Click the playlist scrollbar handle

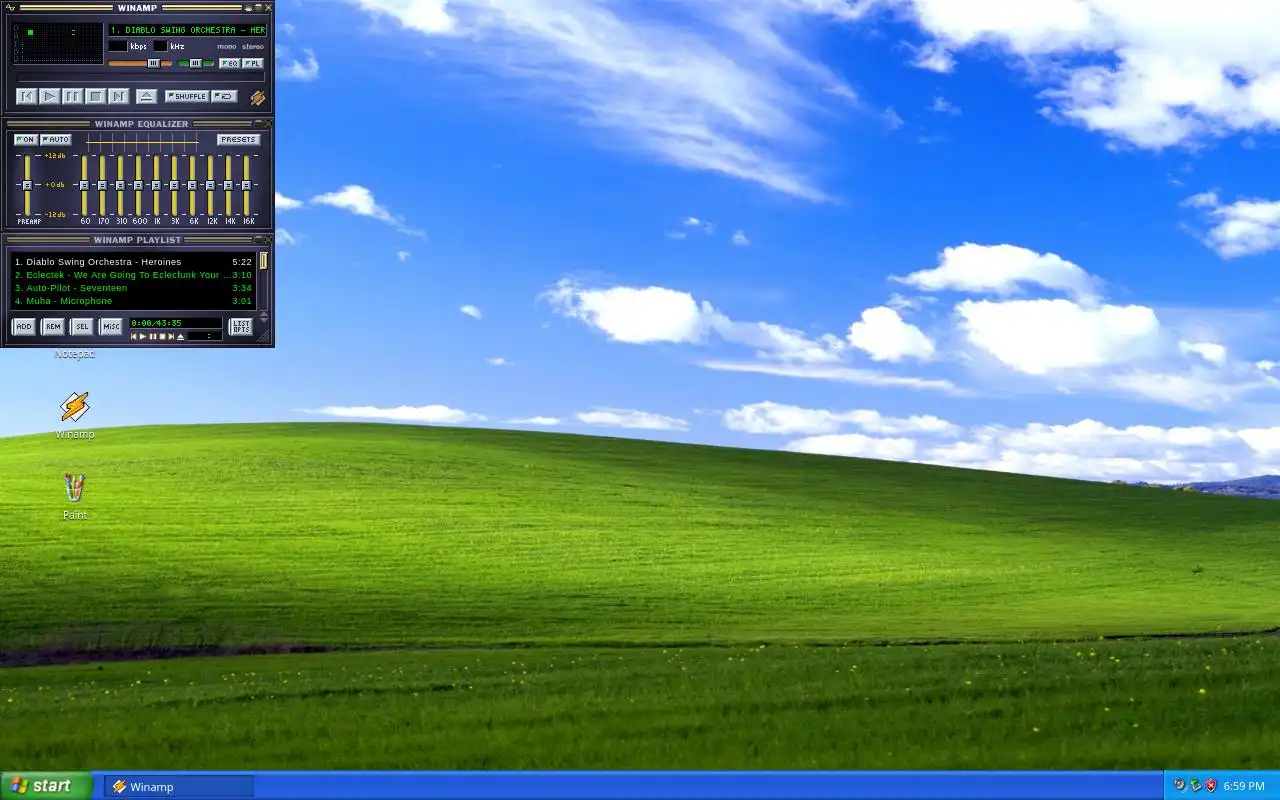264,261
